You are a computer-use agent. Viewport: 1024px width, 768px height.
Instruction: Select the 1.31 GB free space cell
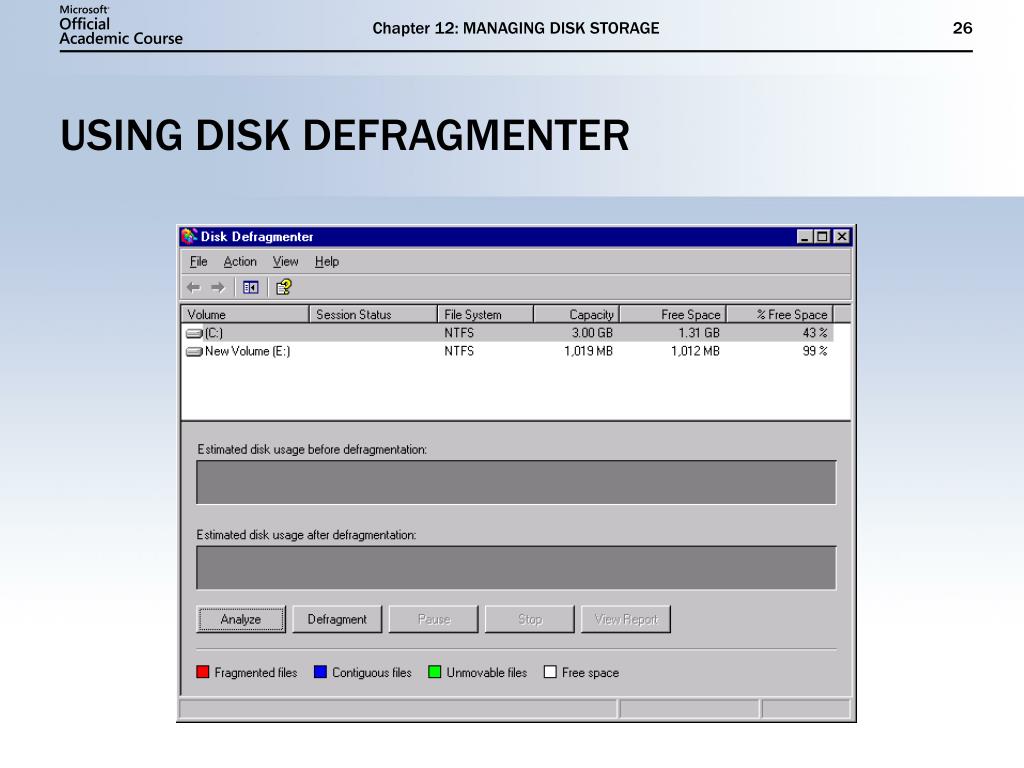tap(699, 333)
